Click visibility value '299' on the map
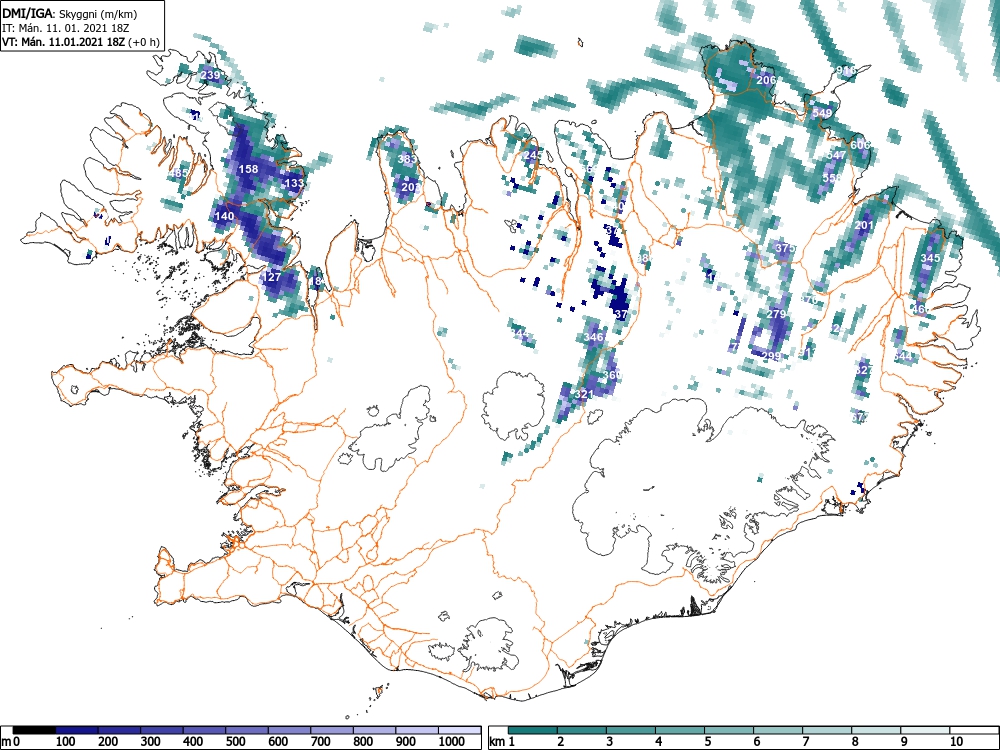 771,356
